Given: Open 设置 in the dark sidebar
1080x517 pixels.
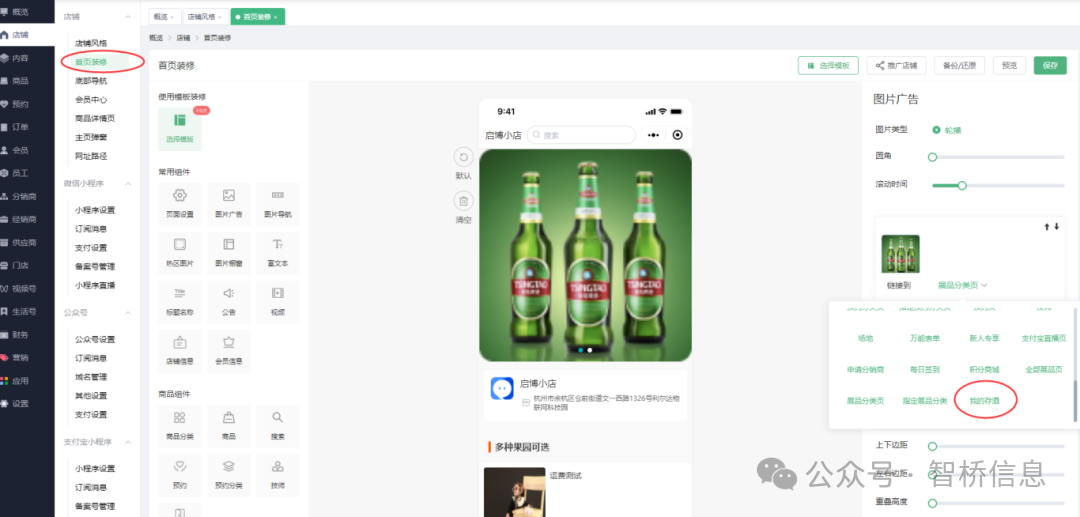Looking at the screenshot, I should click(19, 403).
